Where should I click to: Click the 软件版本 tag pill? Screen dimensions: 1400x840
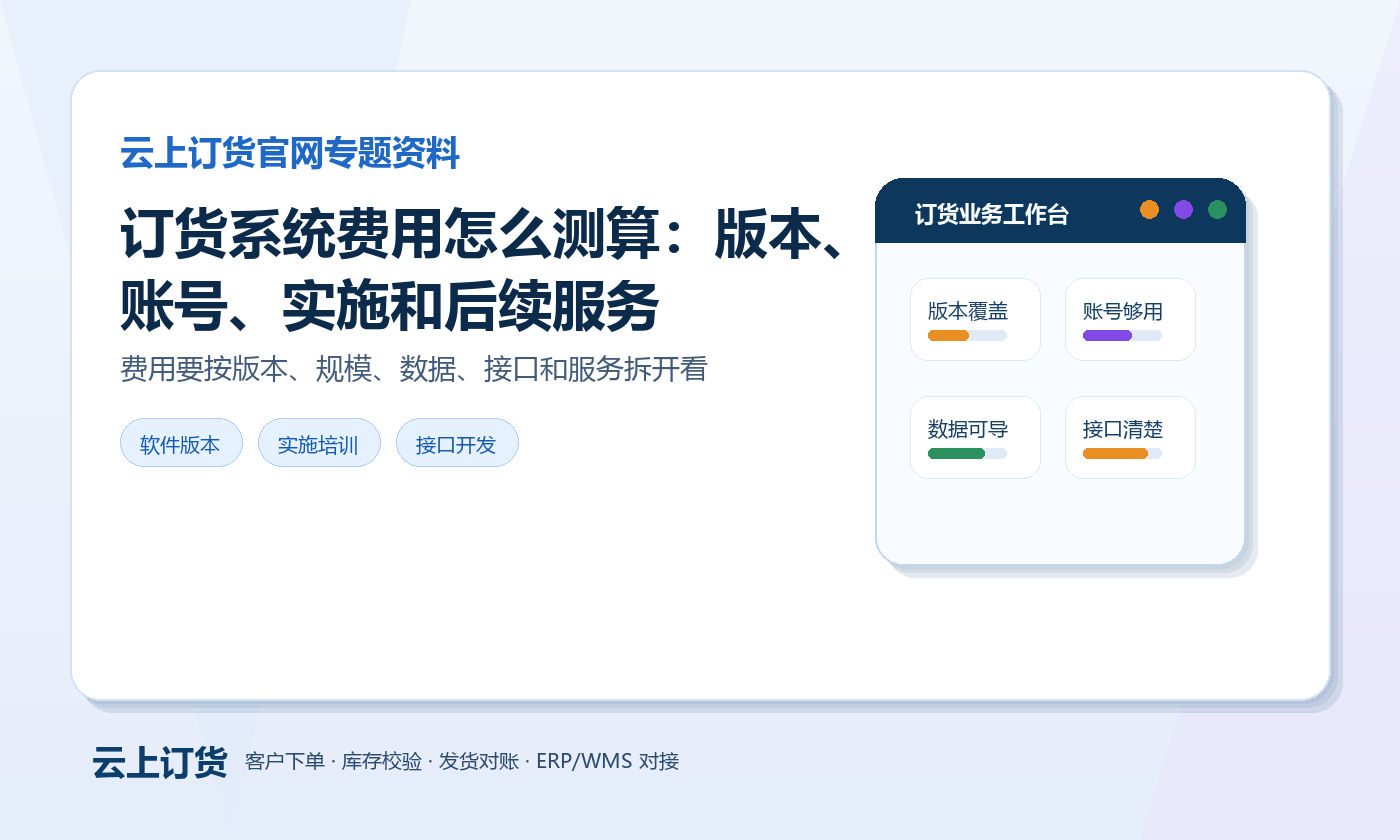pyautogui.click(x=181, y=443)
